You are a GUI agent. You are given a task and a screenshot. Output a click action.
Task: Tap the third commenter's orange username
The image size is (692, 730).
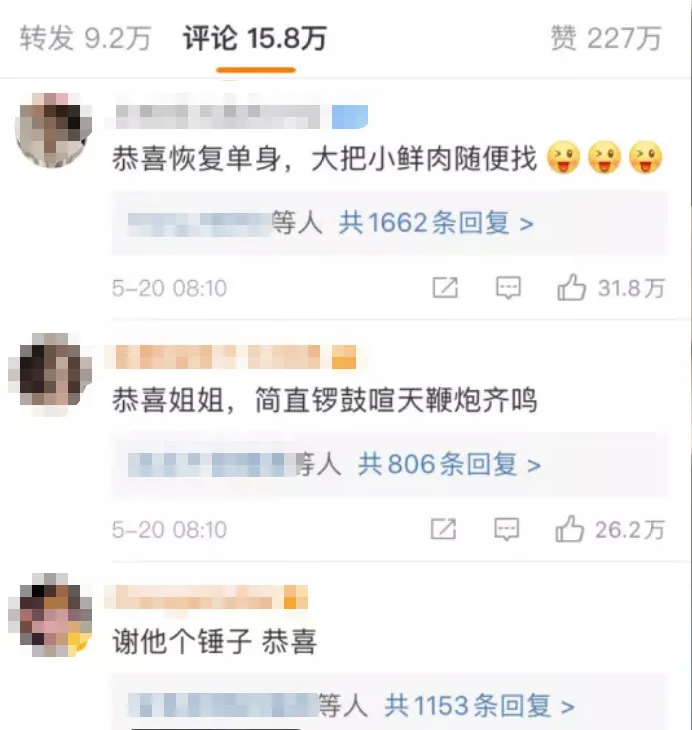click(193, 597)
